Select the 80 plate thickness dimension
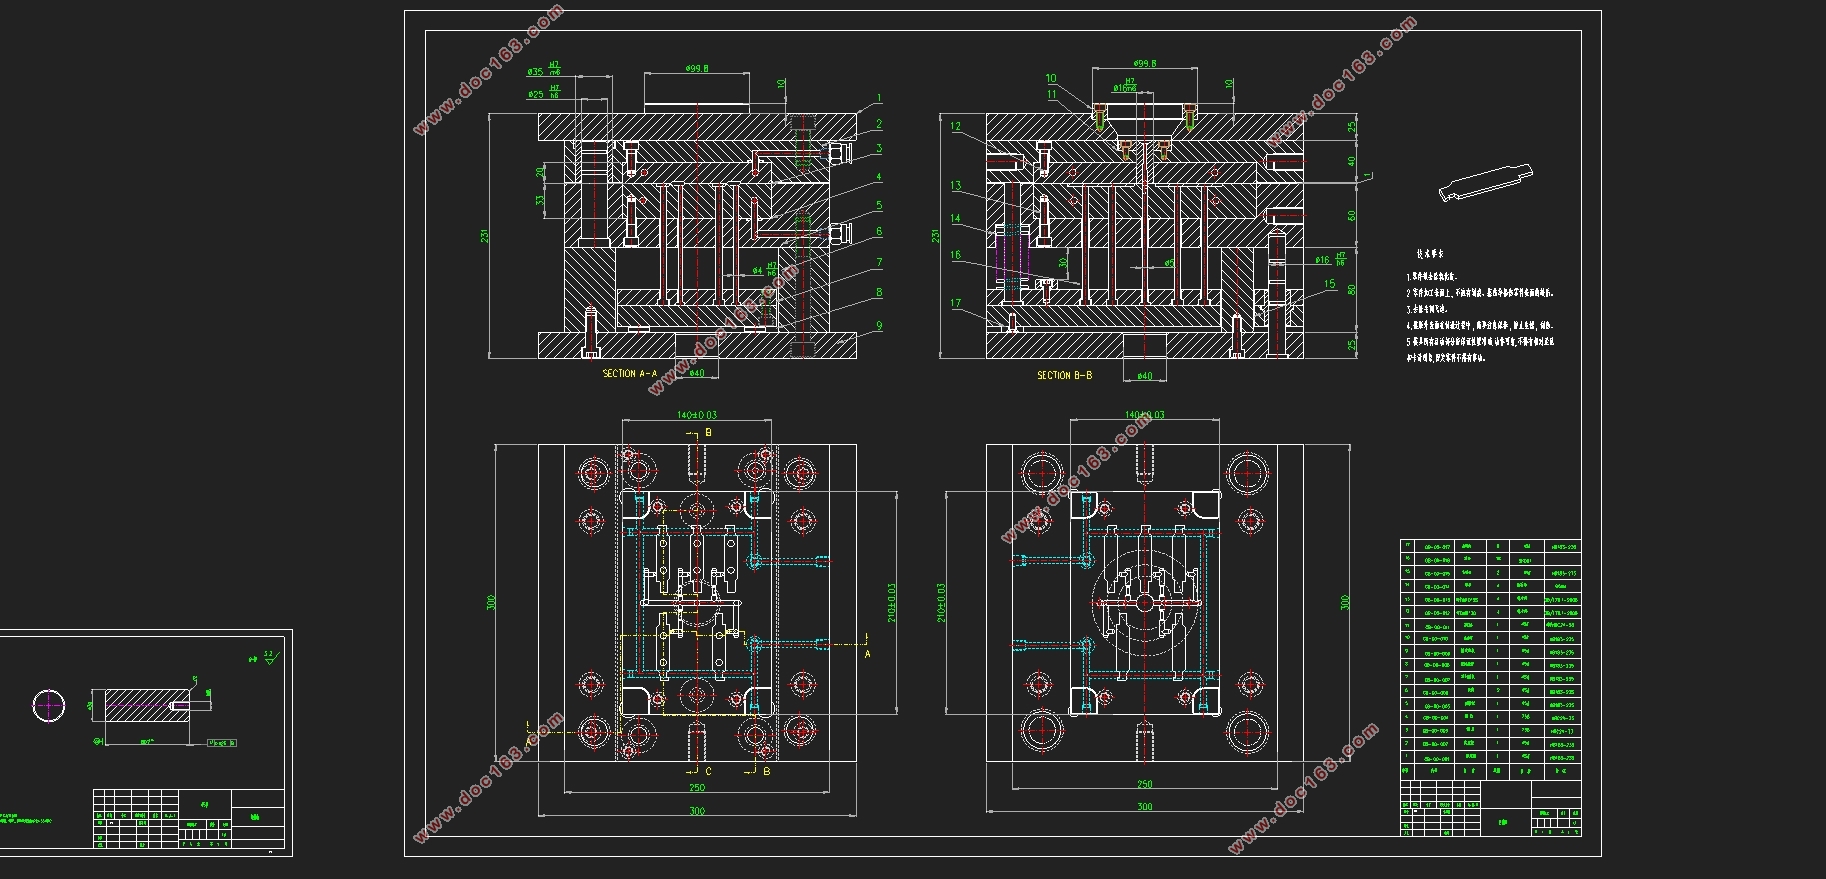 (1352, 290)
